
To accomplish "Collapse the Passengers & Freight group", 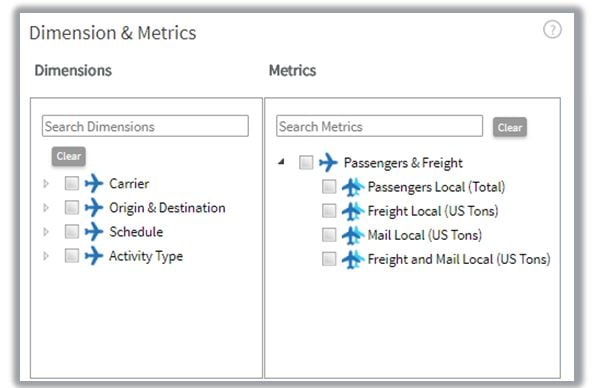I will coord(281,162).
